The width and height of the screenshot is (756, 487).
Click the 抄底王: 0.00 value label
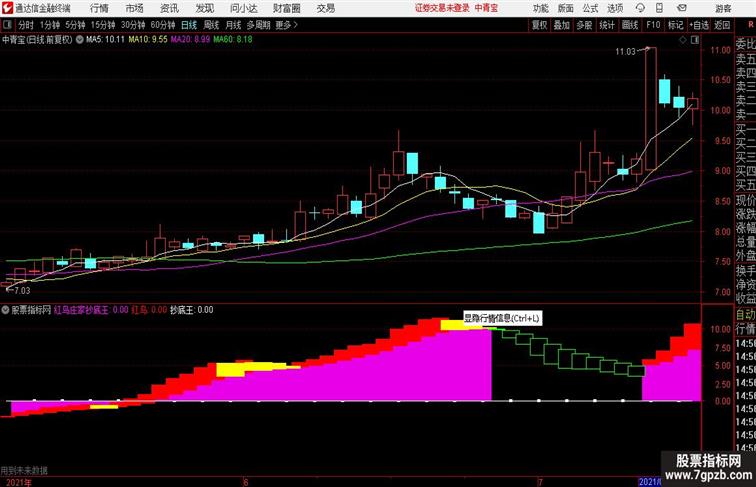tap(191, 310)
